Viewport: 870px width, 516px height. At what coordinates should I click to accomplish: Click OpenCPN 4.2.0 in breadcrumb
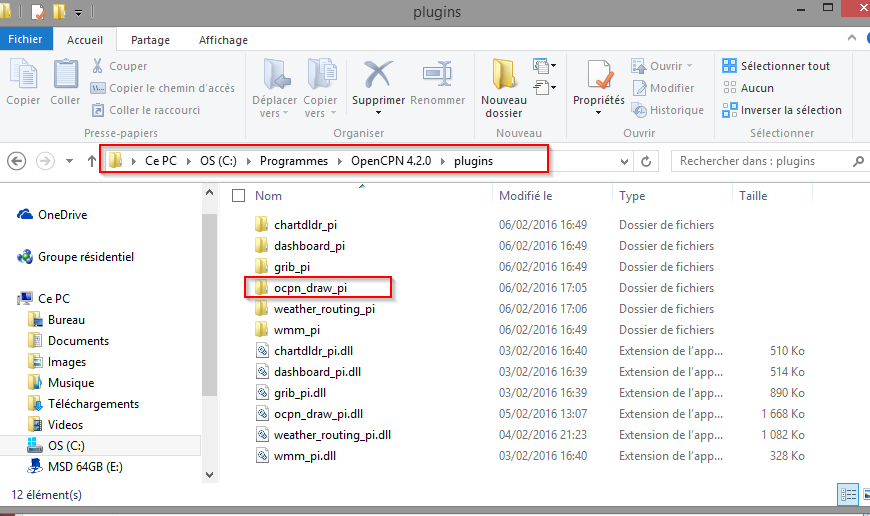pos(391,161)
